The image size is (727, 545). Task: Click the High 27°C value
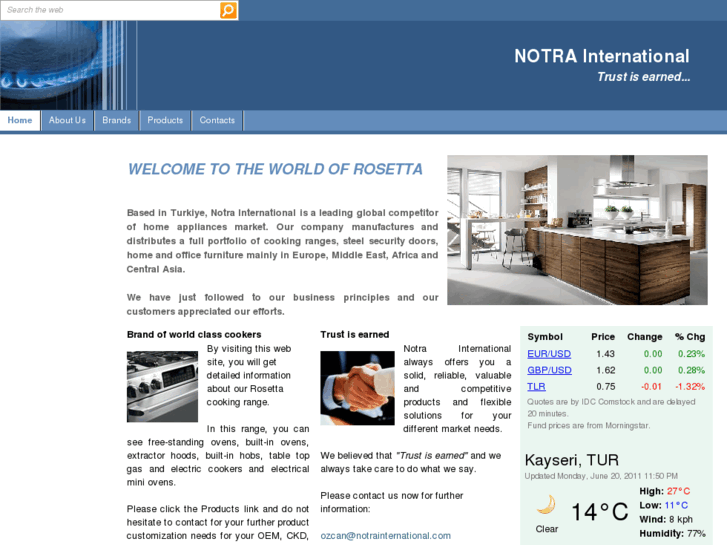point(678,491)
